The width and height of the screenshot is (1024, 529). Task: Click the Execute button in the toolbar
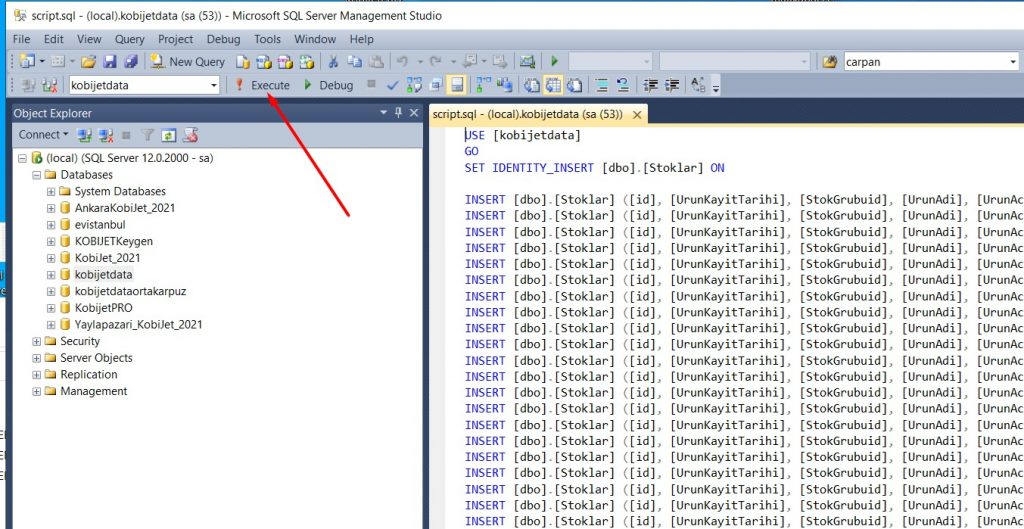[x=263, y=85]
